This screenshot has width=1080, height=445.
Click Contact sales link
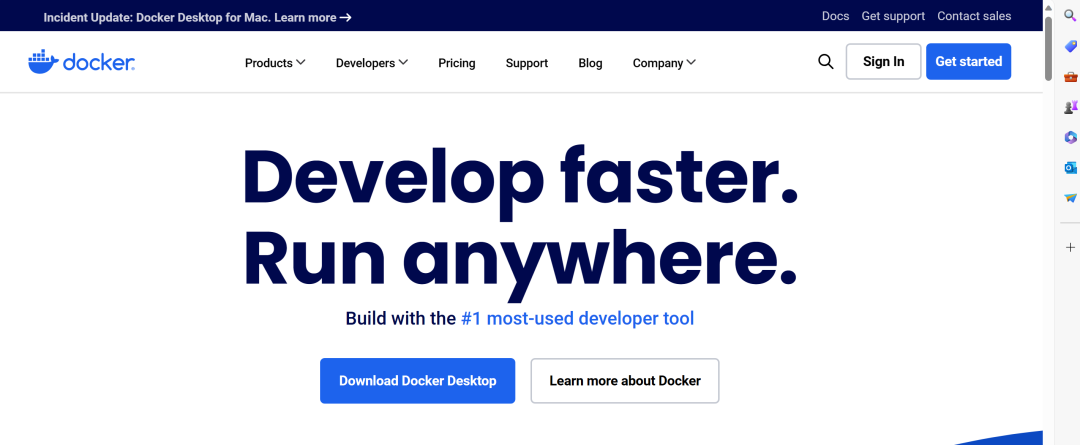point(974,16)
